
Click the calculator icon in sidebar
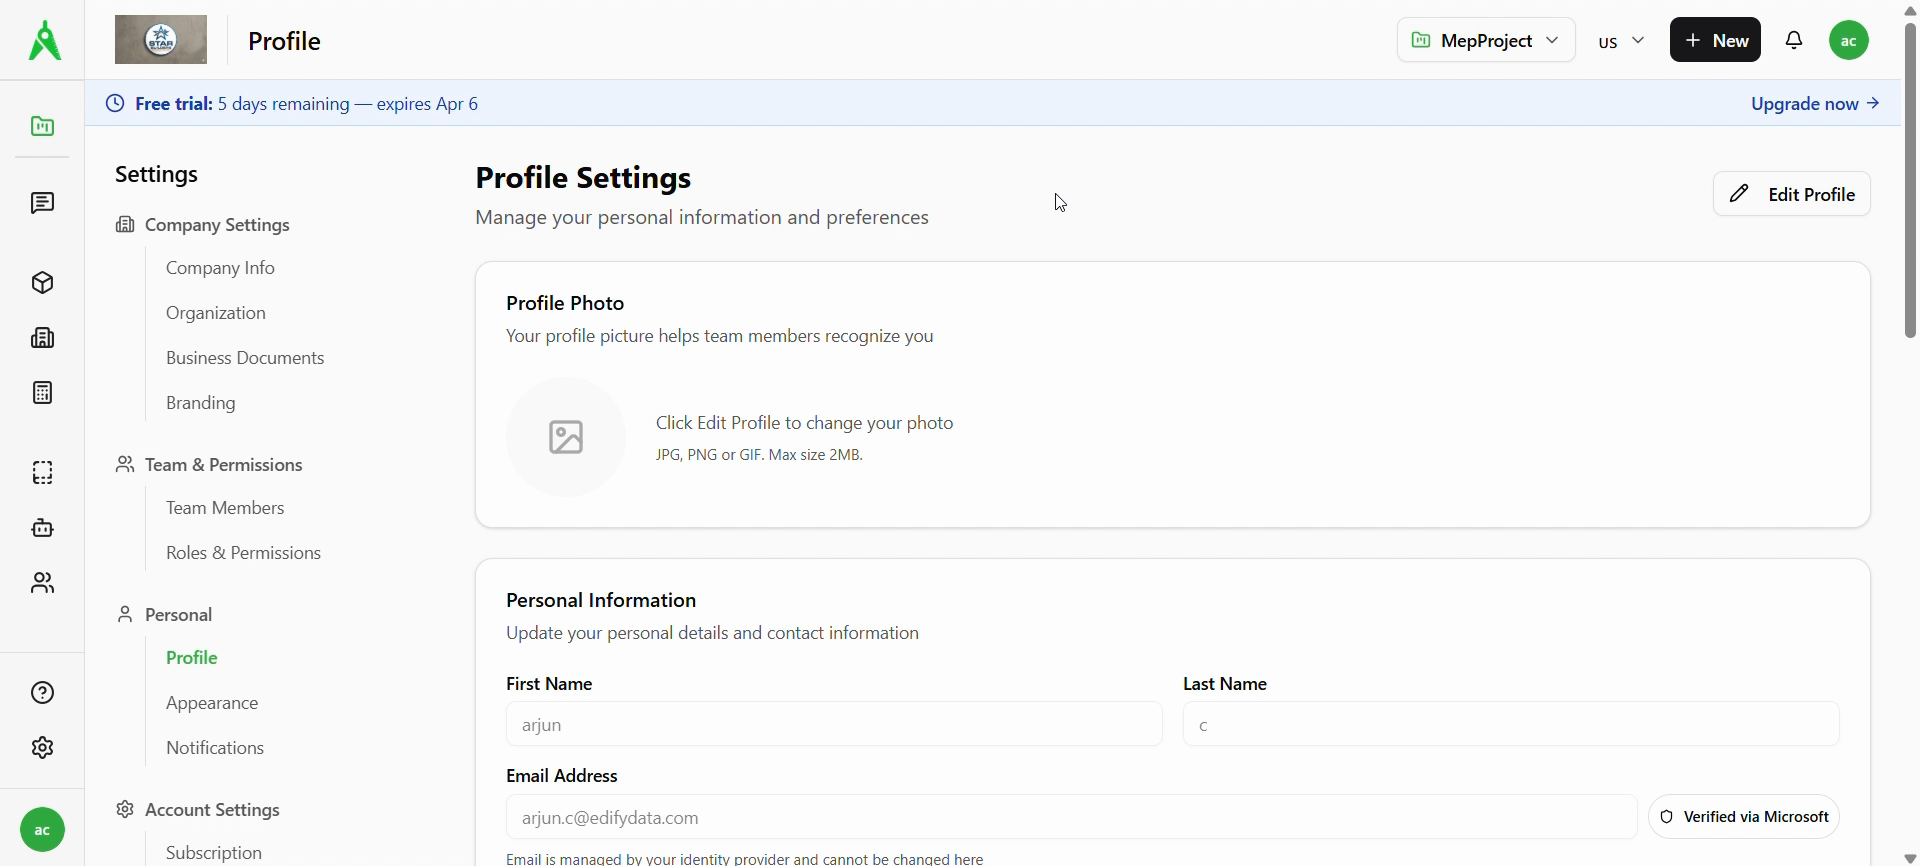point(42,393)
